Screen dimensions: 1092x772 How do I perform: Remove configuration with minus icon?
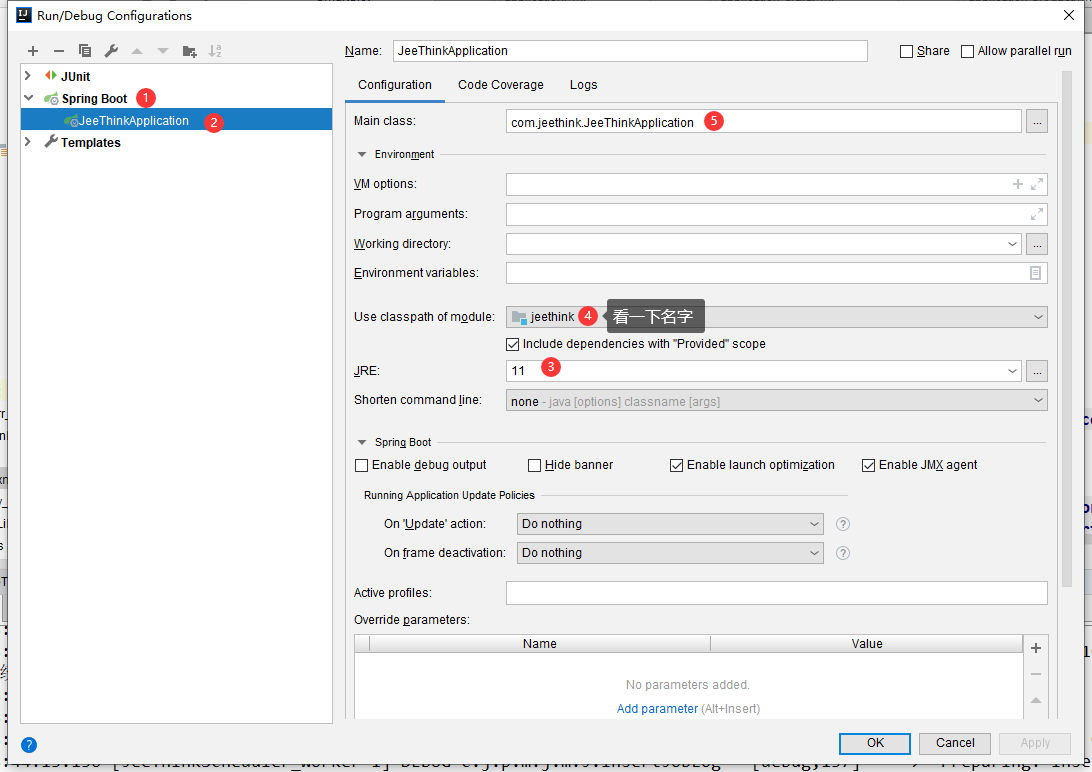pyautogui.click(x=58, y=51)
